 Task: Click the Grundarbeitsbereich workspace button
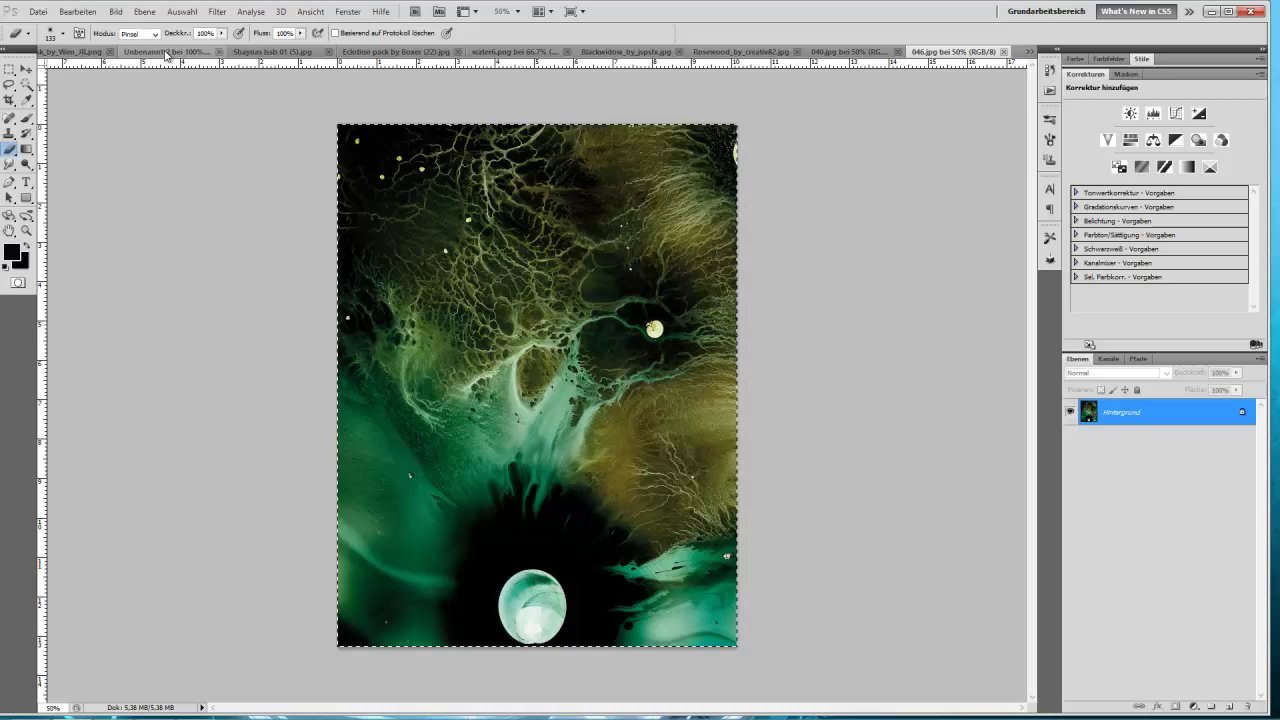coord(1045,11)
